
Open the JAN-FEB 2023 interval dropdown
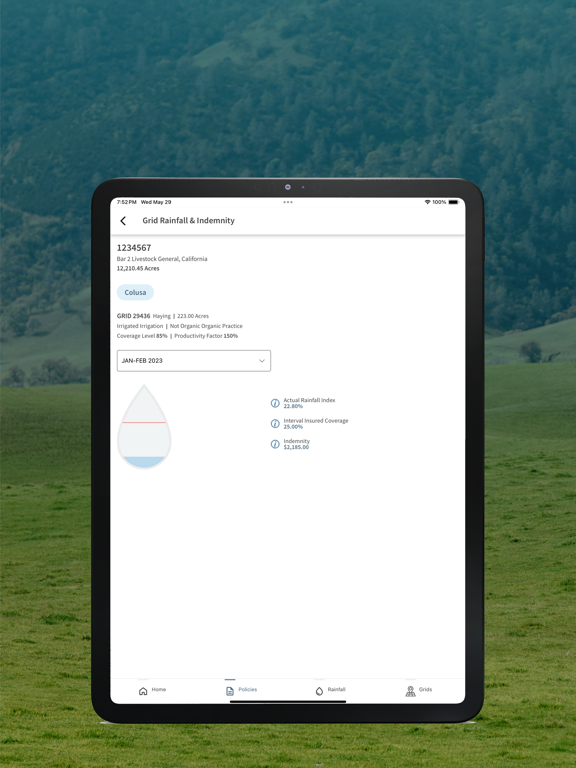coord(193,360)
